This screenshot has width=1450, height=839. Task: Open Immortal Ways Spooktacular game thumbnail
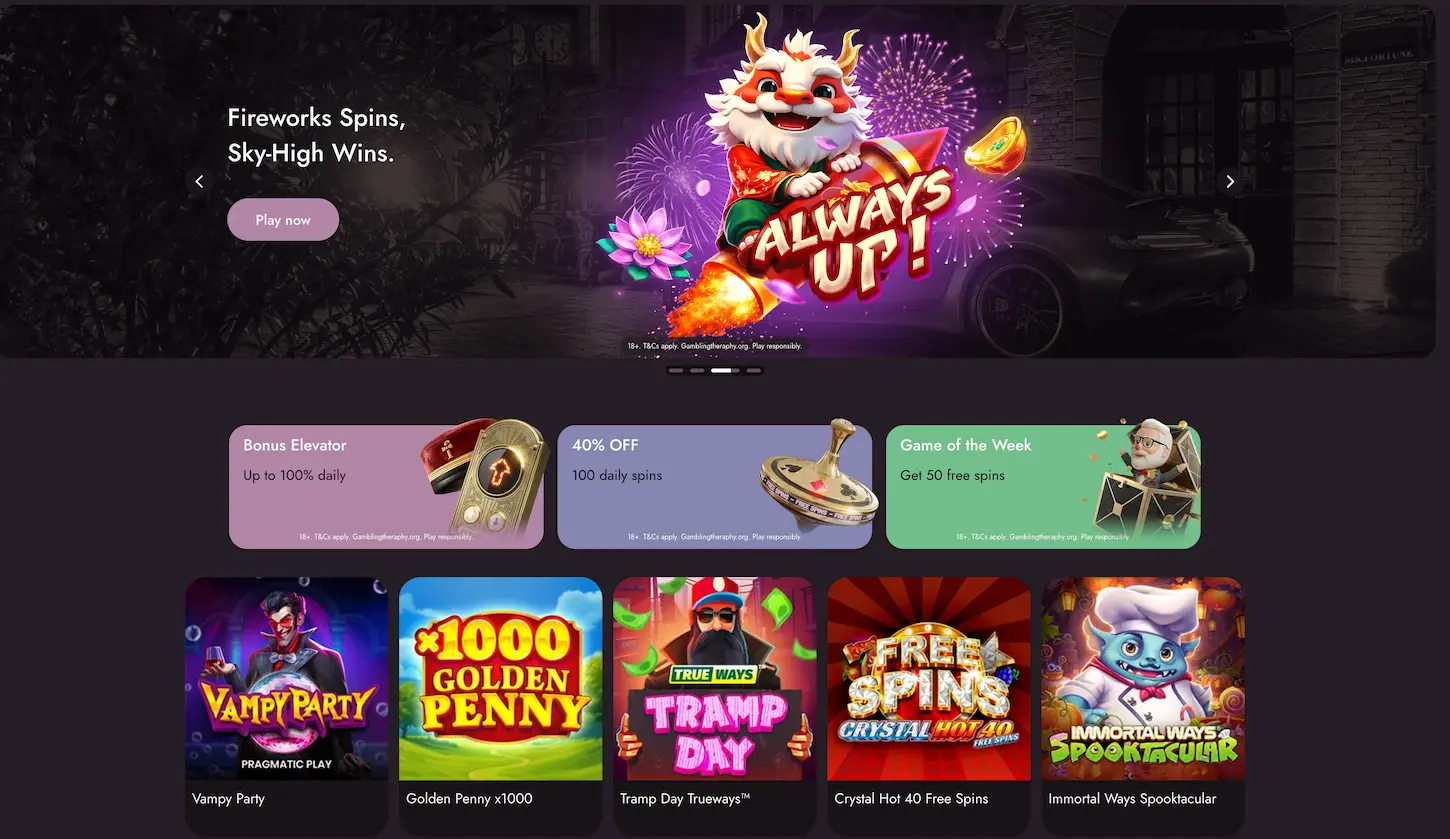click(1143, 679)
